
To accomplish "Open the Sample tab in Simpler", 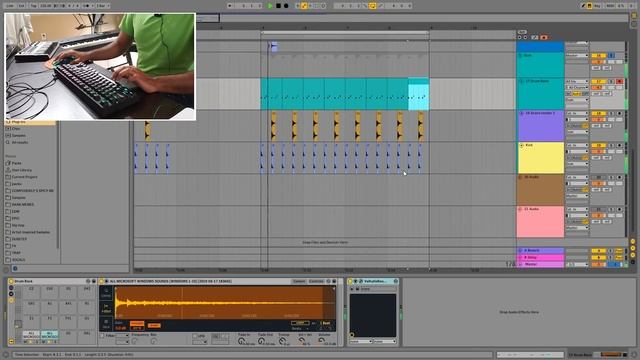I will pyautogui.click(x=299, y=282).
